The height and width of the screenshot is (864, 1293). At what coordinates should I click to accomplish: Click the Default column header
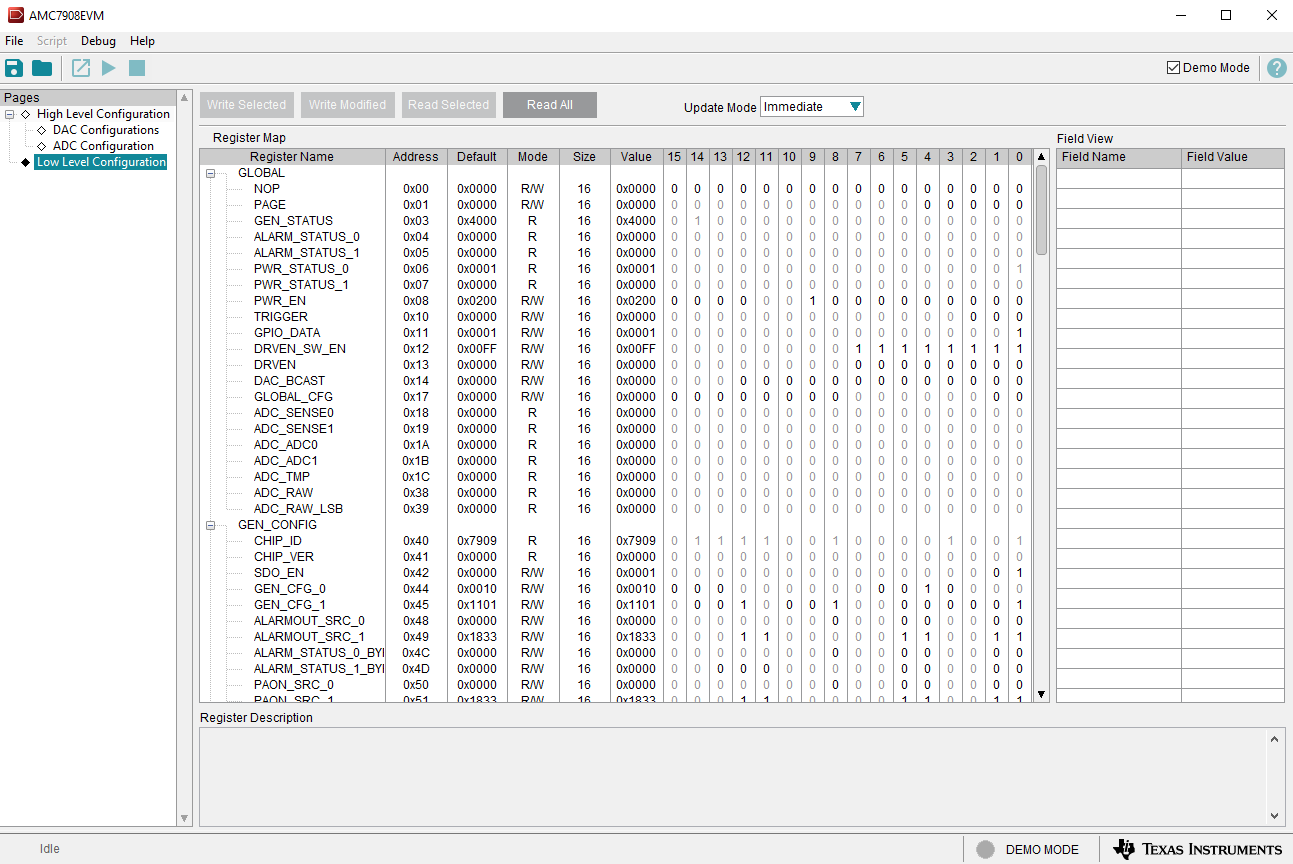477,157
